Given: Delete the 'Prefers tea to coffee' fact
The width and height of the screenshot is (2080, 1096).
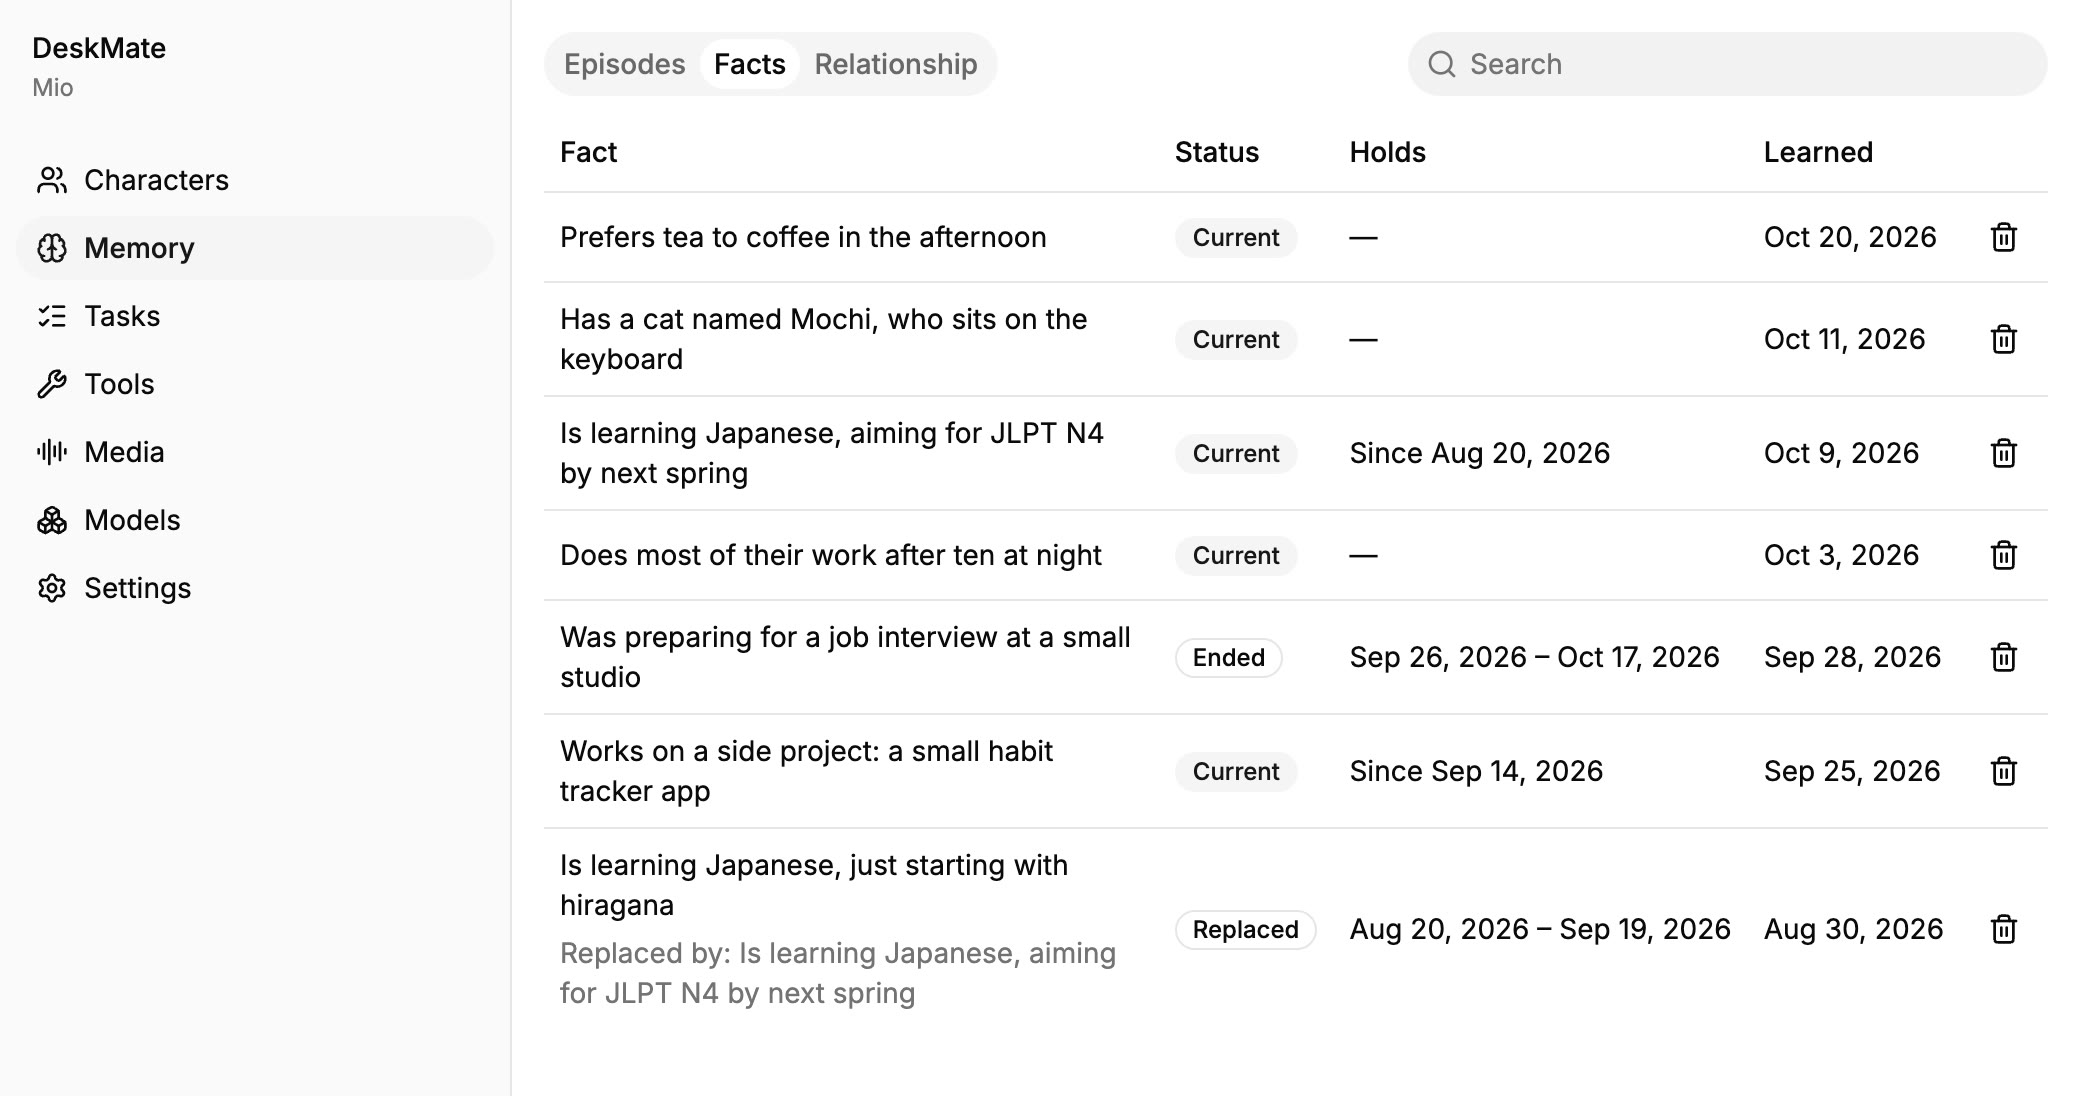Looking at the screenshot, I should coord(2003,237).
